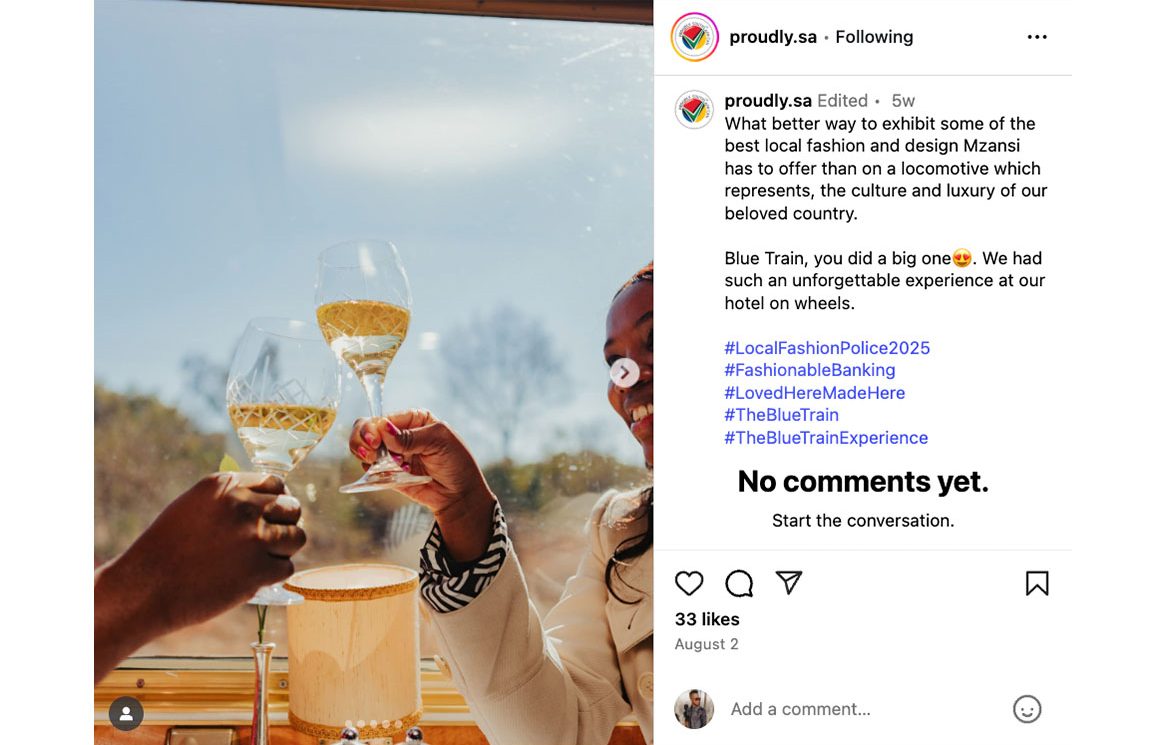Open the three-dot more options menu

tap(1037, 37)
